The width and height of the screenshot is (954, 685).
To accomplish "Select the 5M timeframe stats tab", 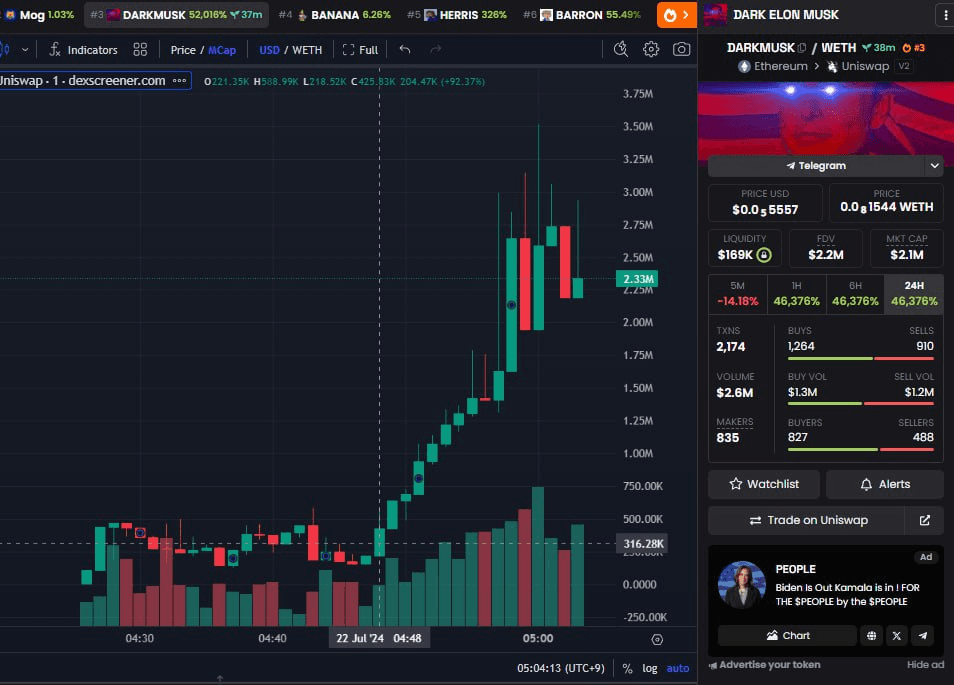I will [737, 294].
